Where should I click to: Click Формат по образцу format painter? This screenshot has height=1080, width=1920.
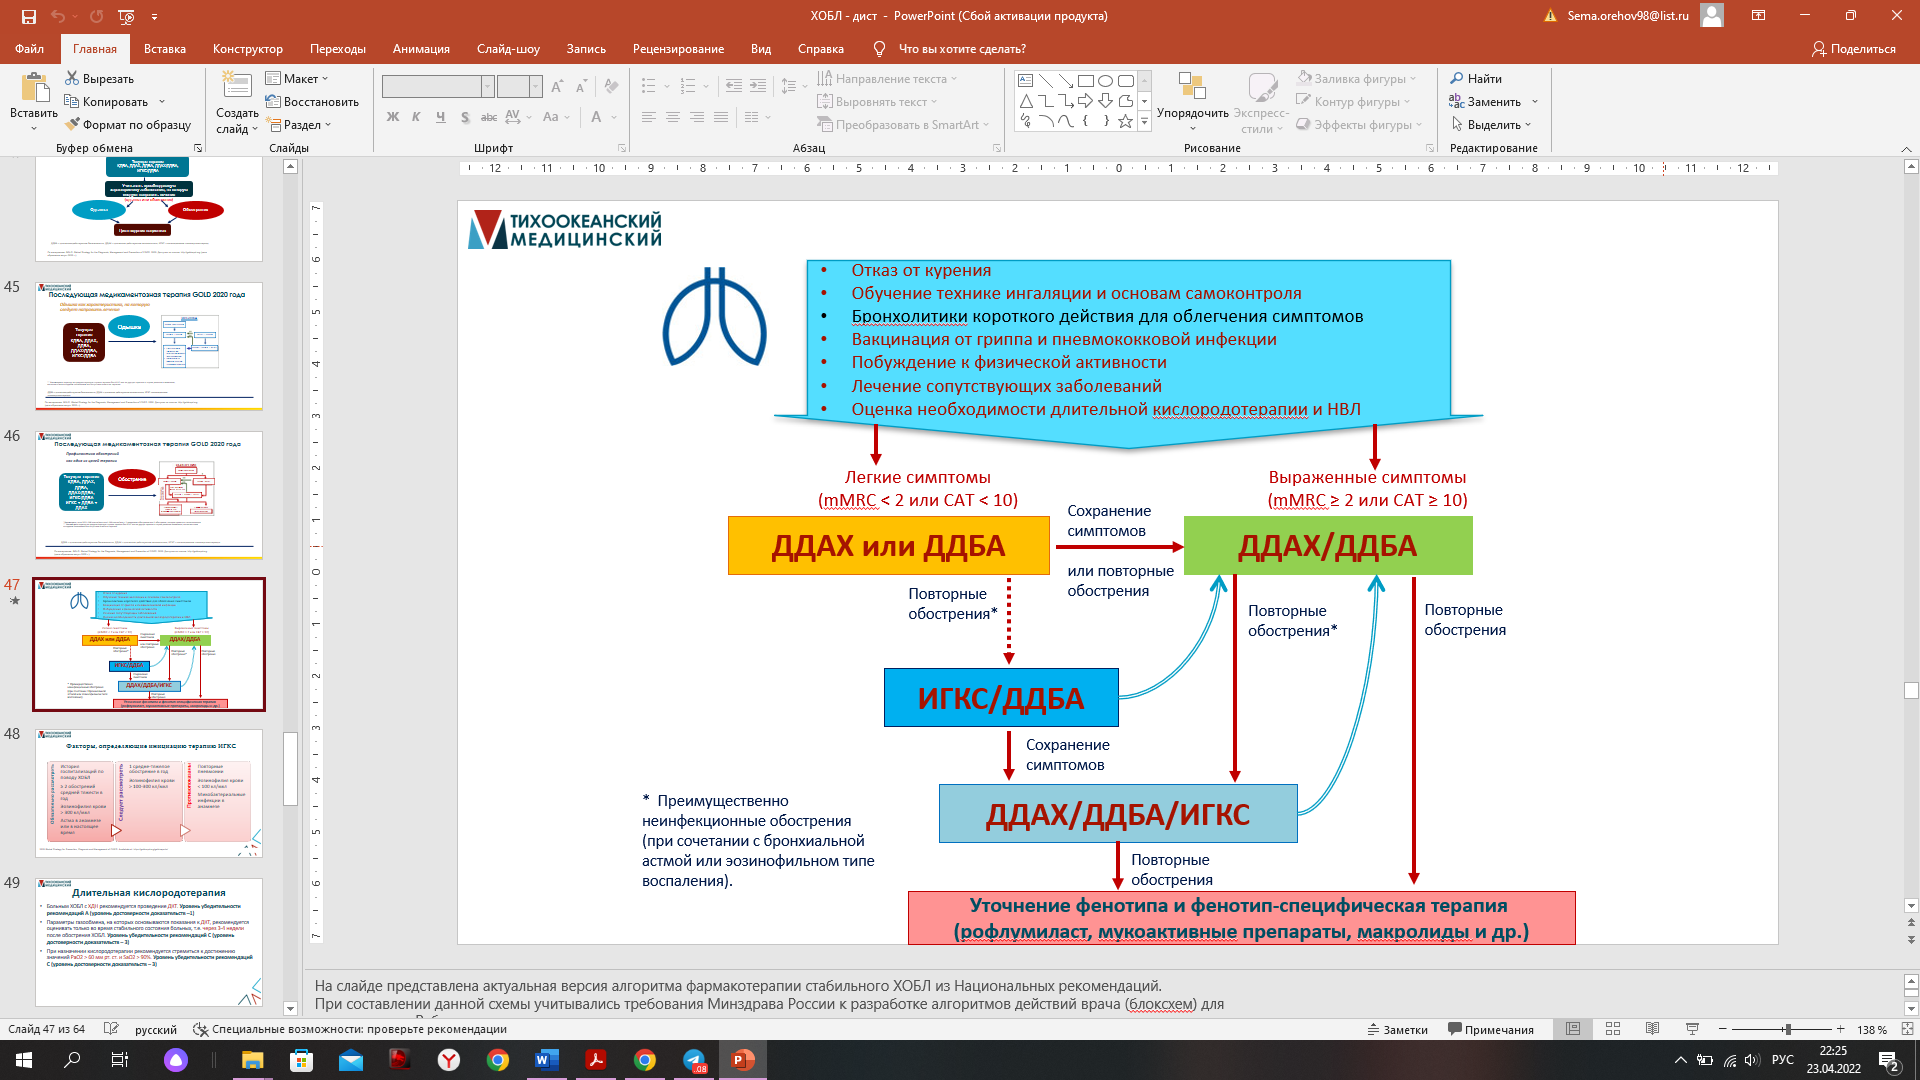pos(128,125)
